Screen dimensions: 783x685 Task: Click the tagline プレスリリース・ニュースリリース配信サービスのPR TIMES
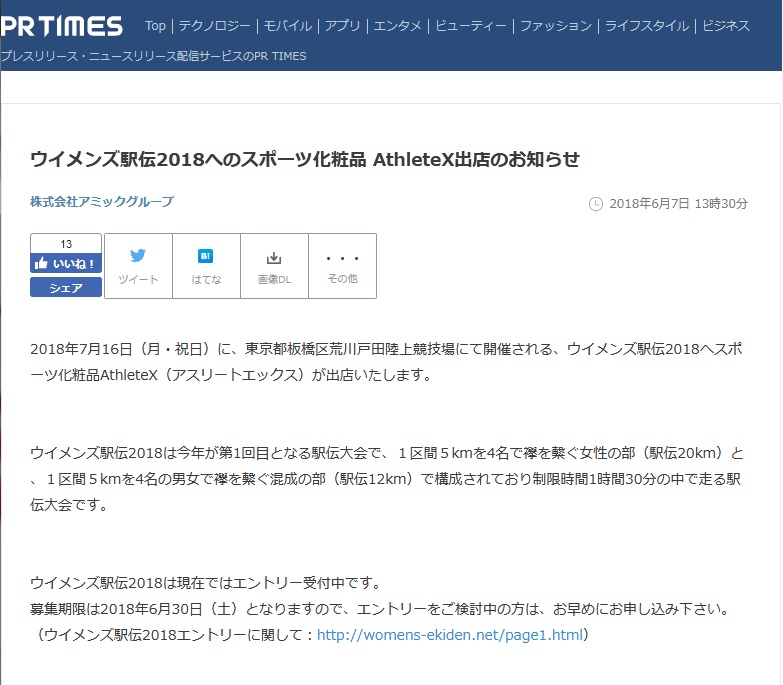click(153, 56)
